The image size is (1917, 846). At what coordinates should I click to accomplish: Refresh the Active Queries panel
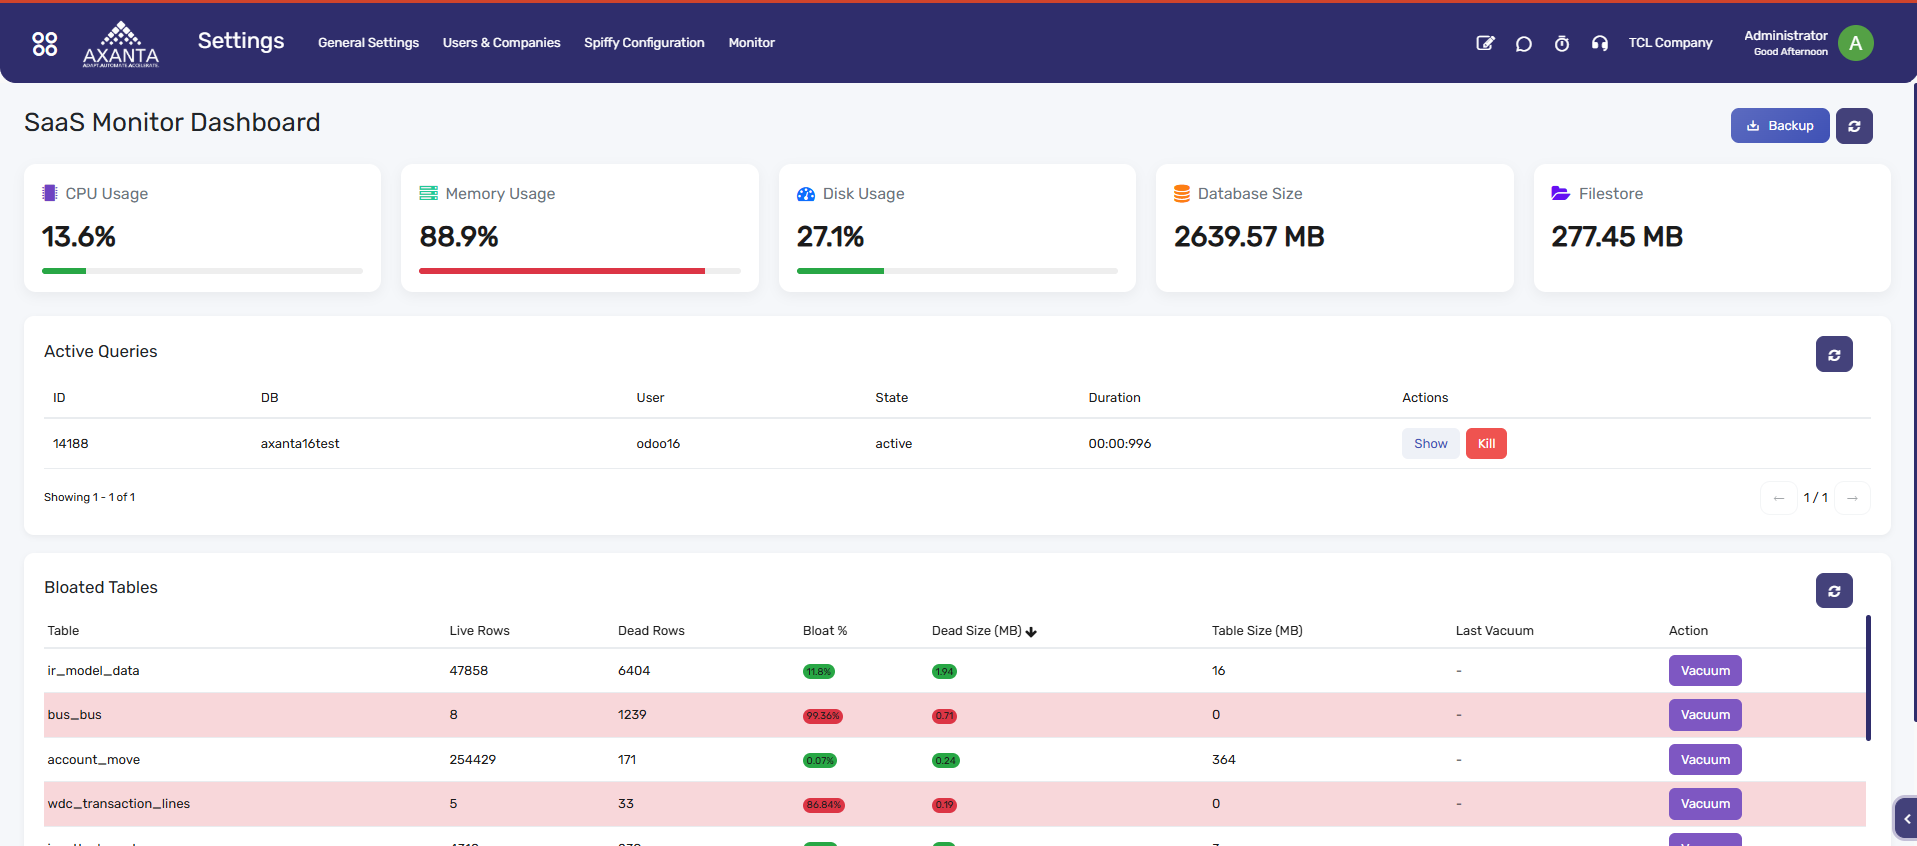[x=1834, y=354]
